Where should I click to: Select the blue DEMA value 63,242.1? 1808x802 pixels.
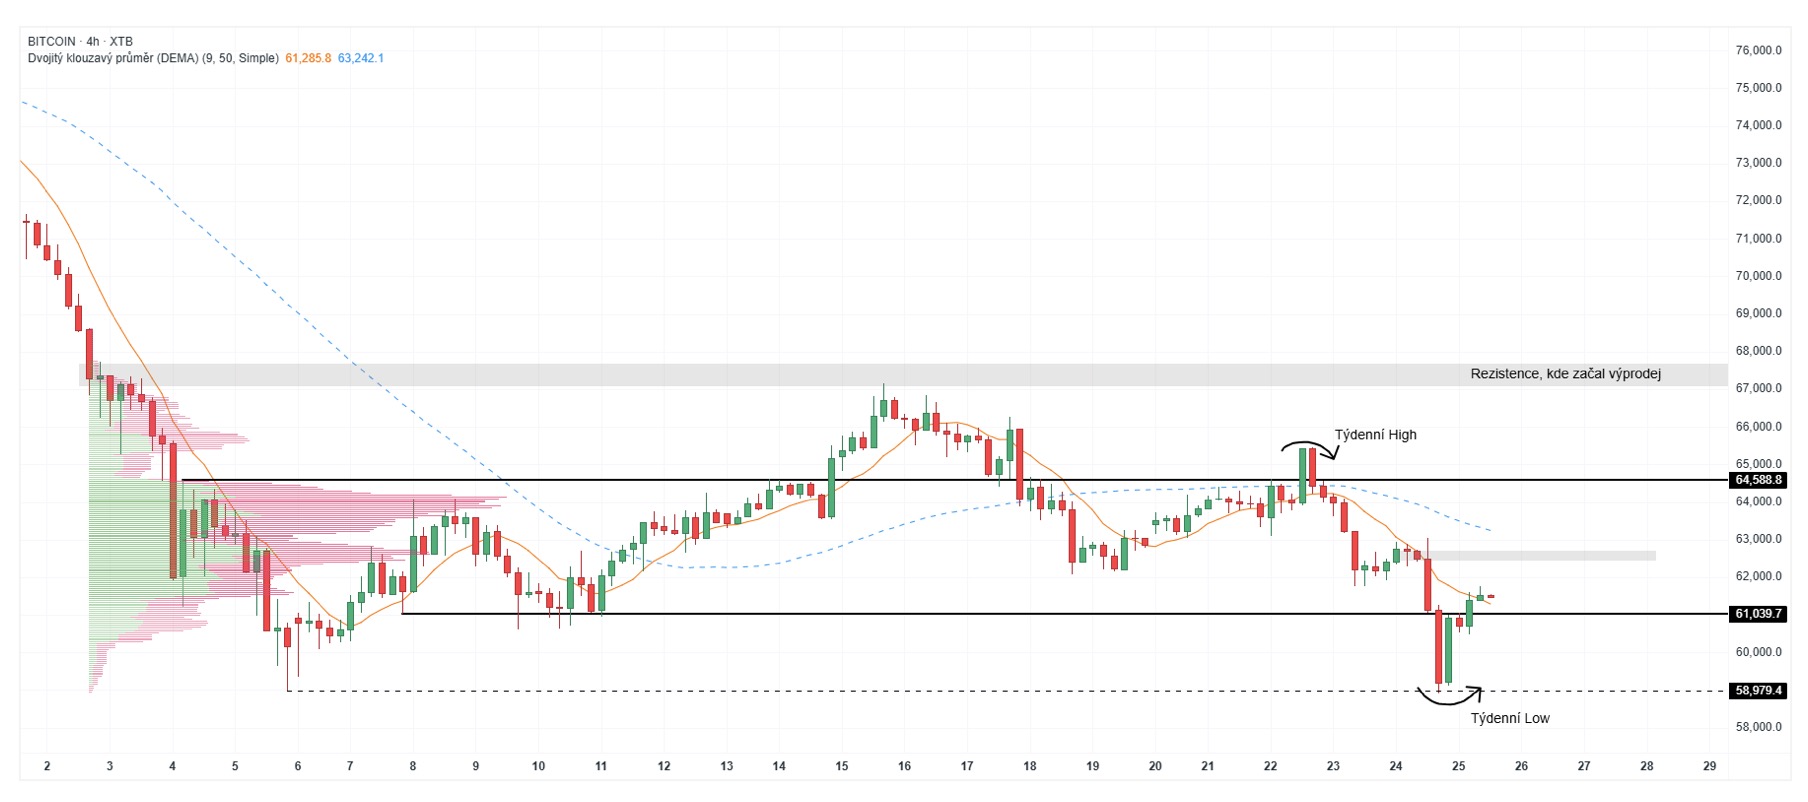click(x=361, y=58)
